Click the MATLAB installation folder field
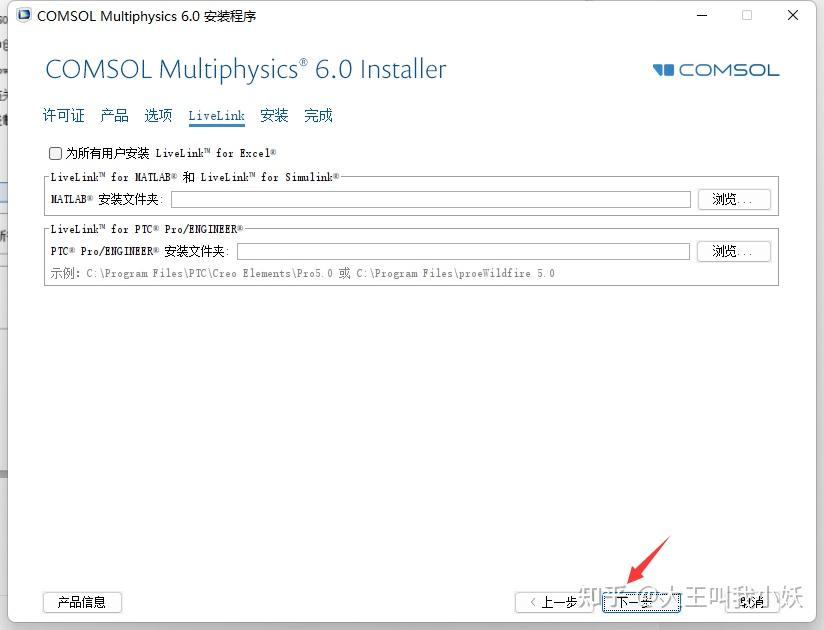 (x=430, y=200)
